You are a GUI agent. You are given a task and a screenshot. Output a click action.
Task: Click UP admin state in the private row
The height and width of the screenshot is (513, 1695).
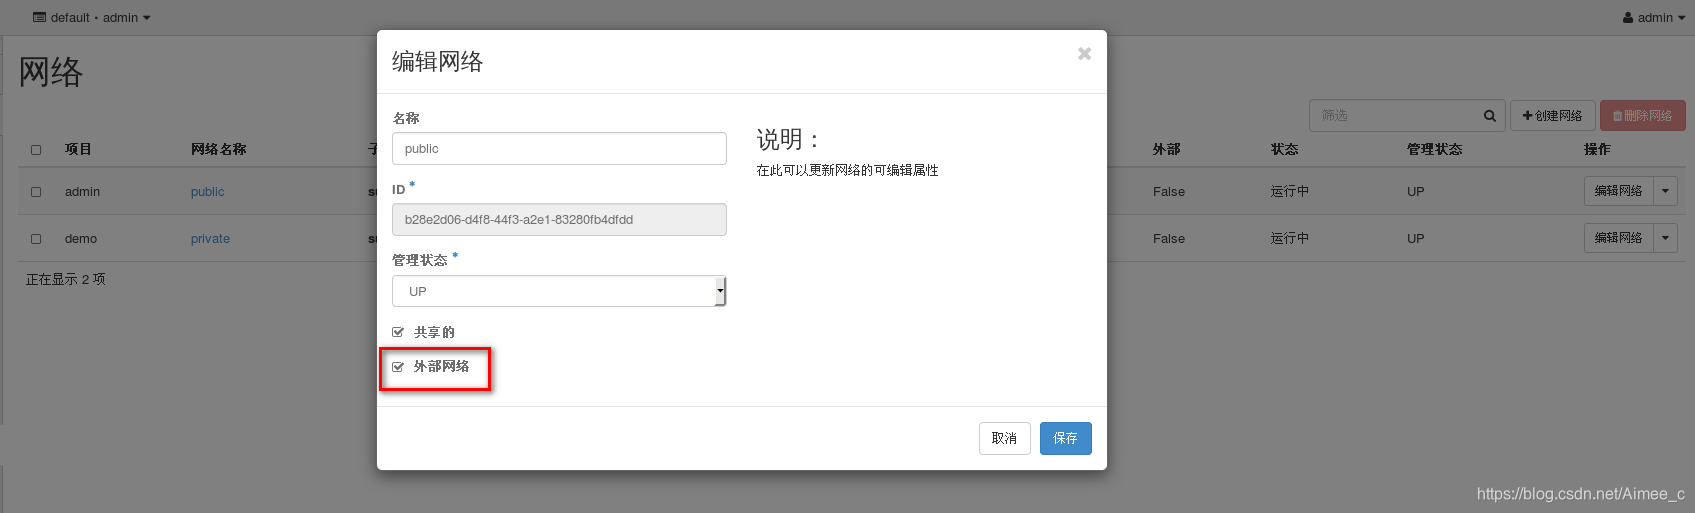coord(1416,239)
